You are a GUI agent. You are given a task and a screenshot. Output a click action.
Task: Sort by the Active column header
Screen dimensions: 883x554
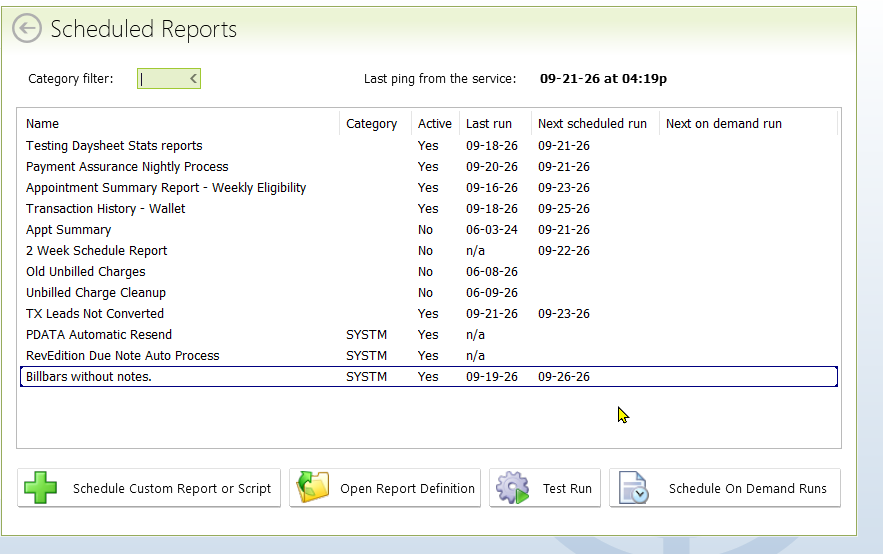(434, 123)
